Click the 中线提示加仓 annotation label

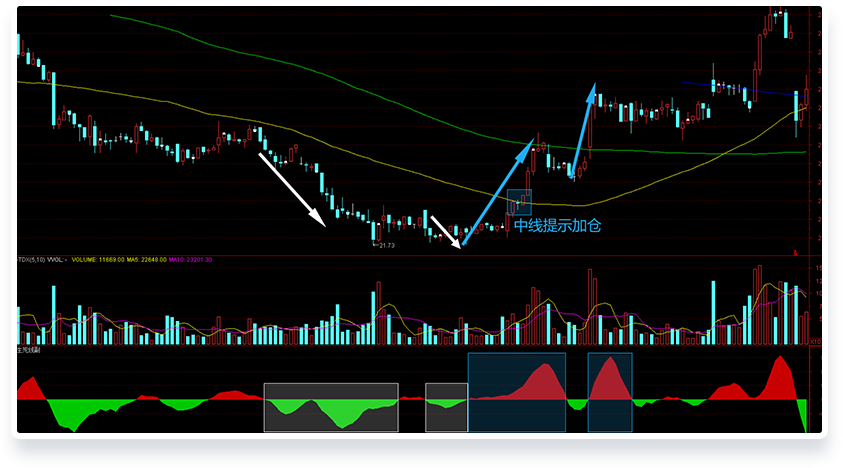pos(557,226)
